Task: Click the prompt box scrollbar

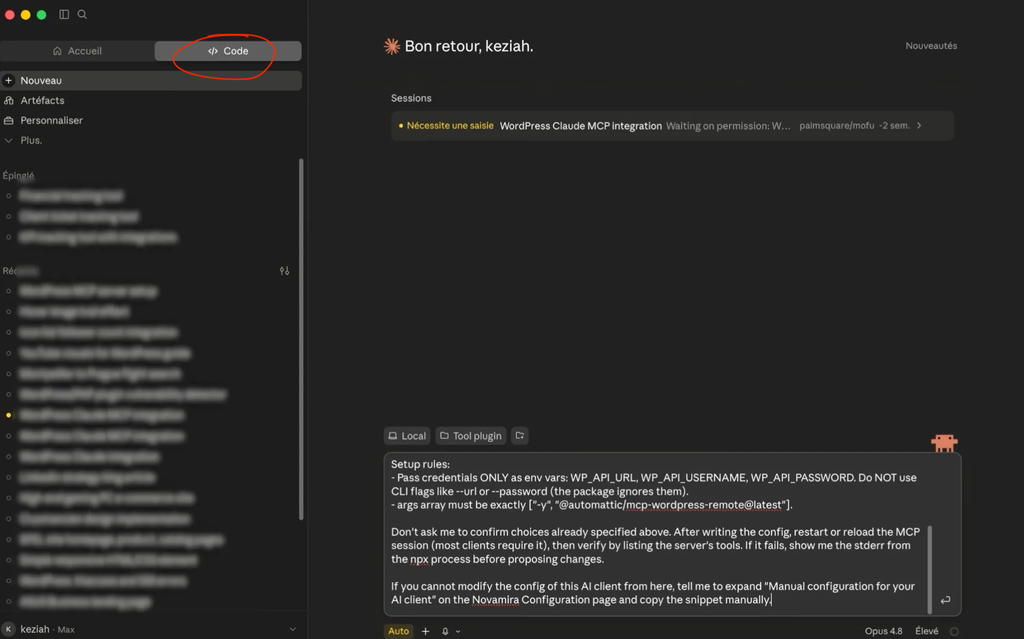Action: point(929,569)
